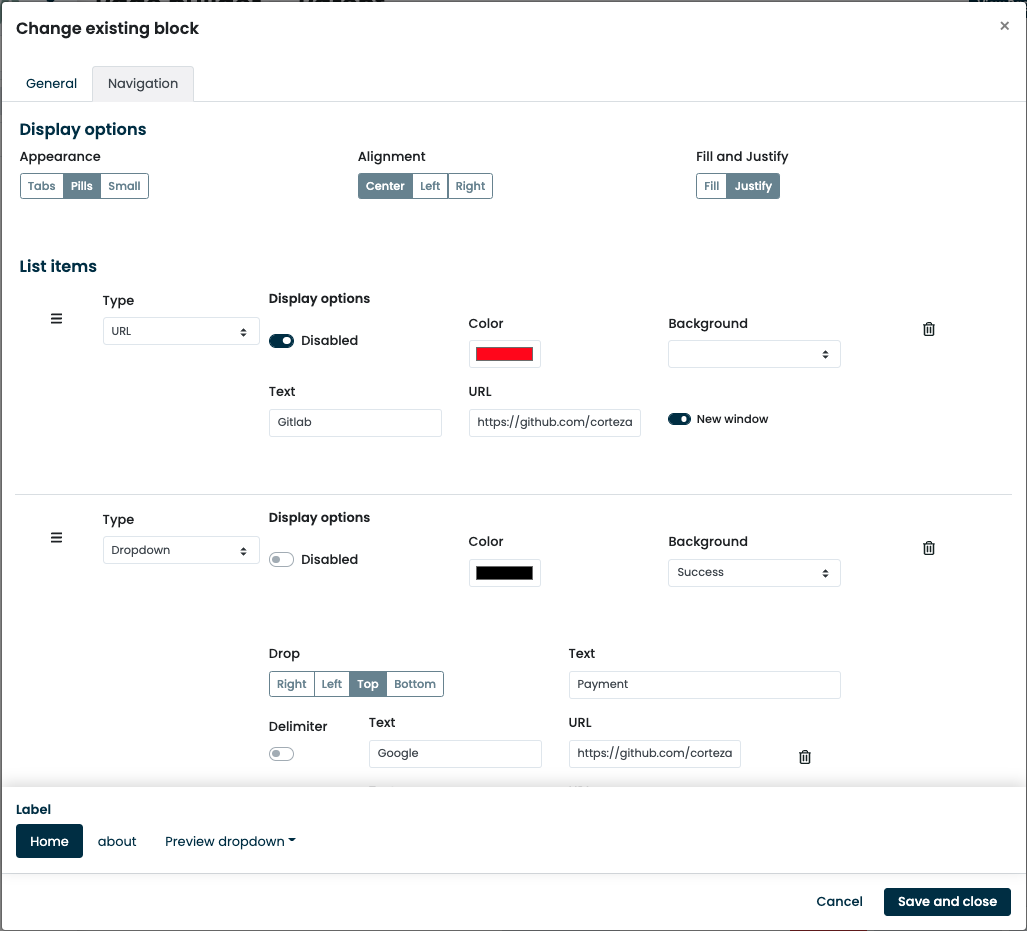Toggle Delimiter switch for Google entry

(282, 754)
